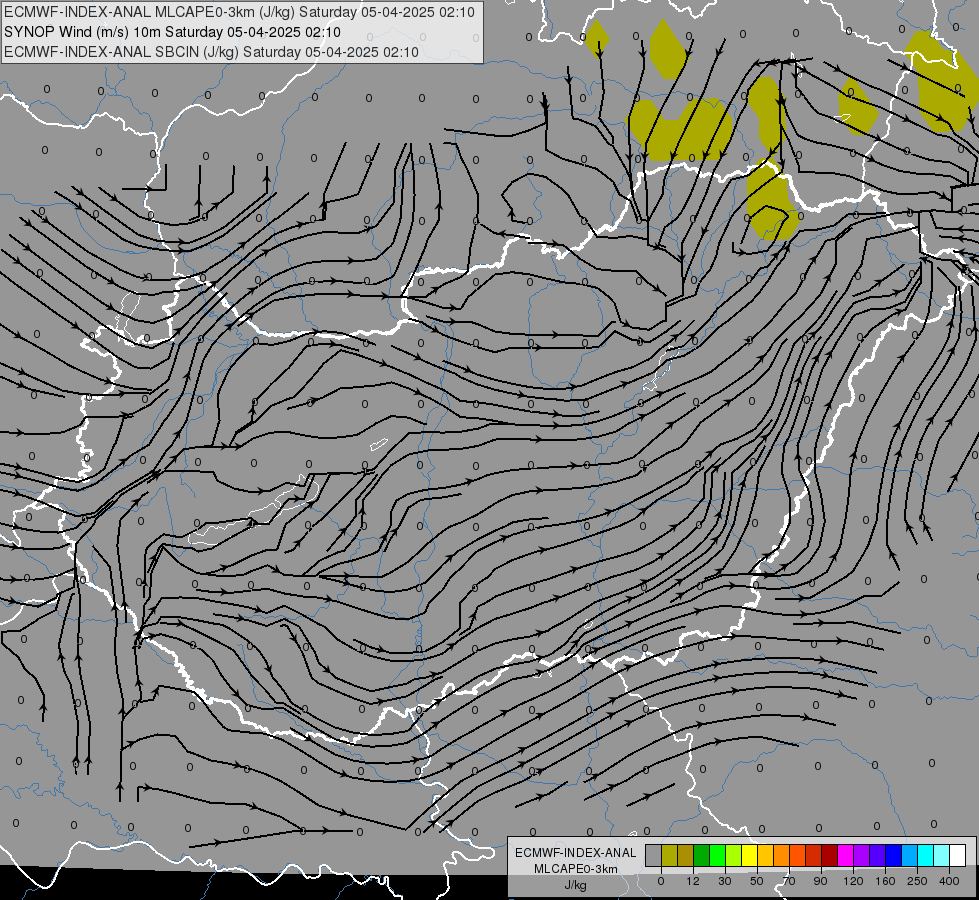This screenshot has width=979, height=900.
Task: Click the olive-yellow swatch in the legend
Action: point(669,855)
